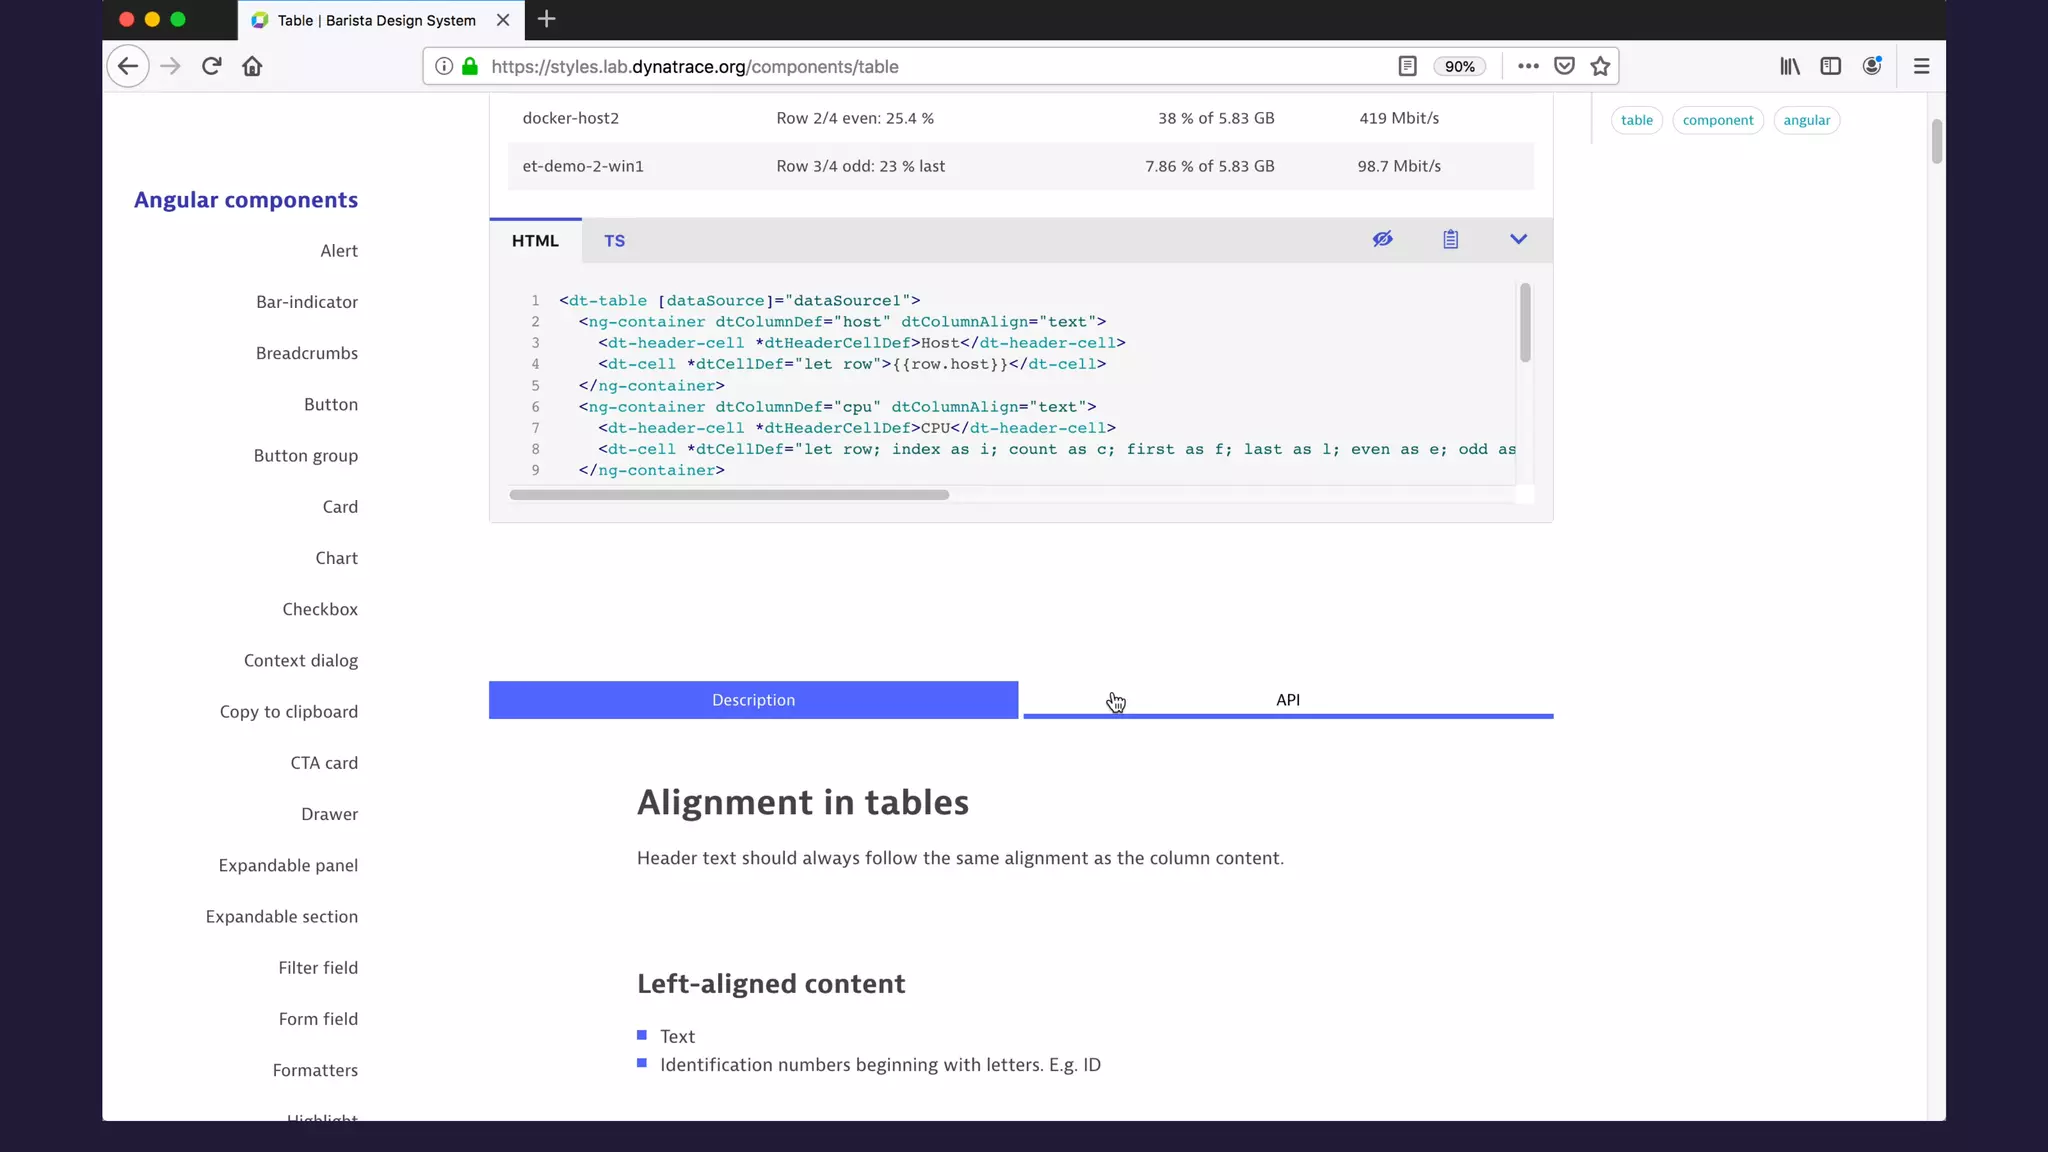Show the library icon in toolbar

1789,66
